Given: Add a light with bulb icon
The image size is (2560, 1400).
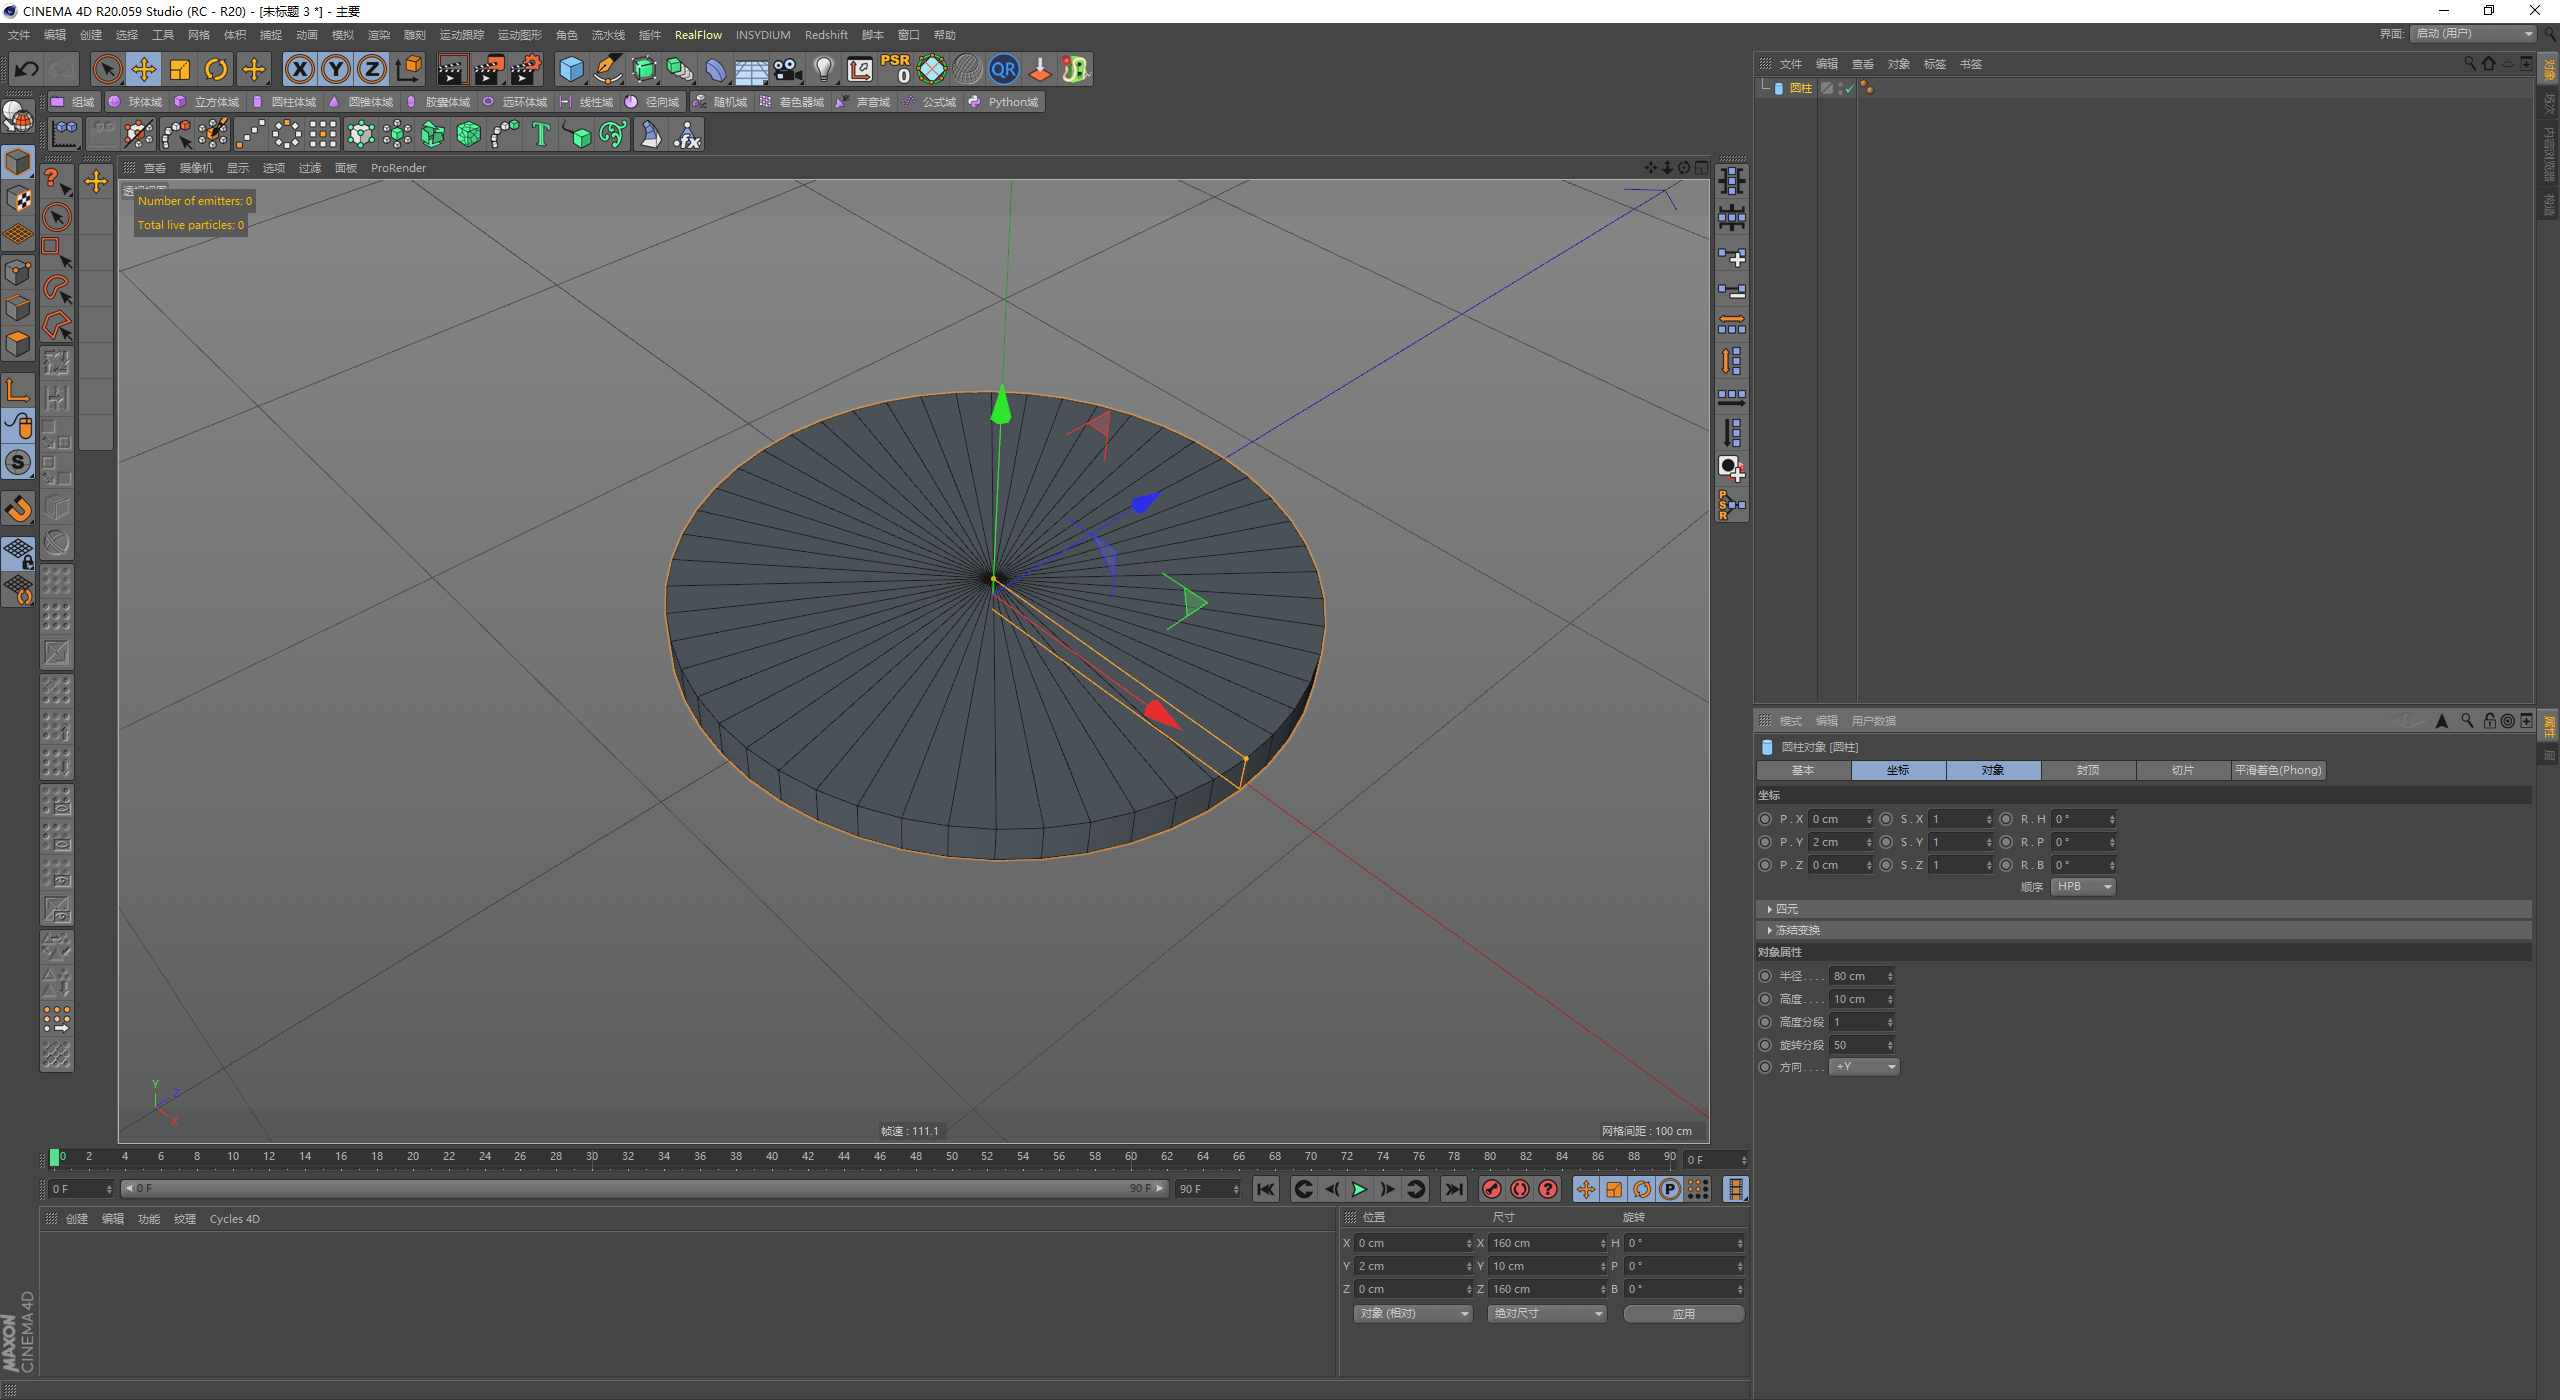Looking at the screenshot, I should (x=823, y=69).
